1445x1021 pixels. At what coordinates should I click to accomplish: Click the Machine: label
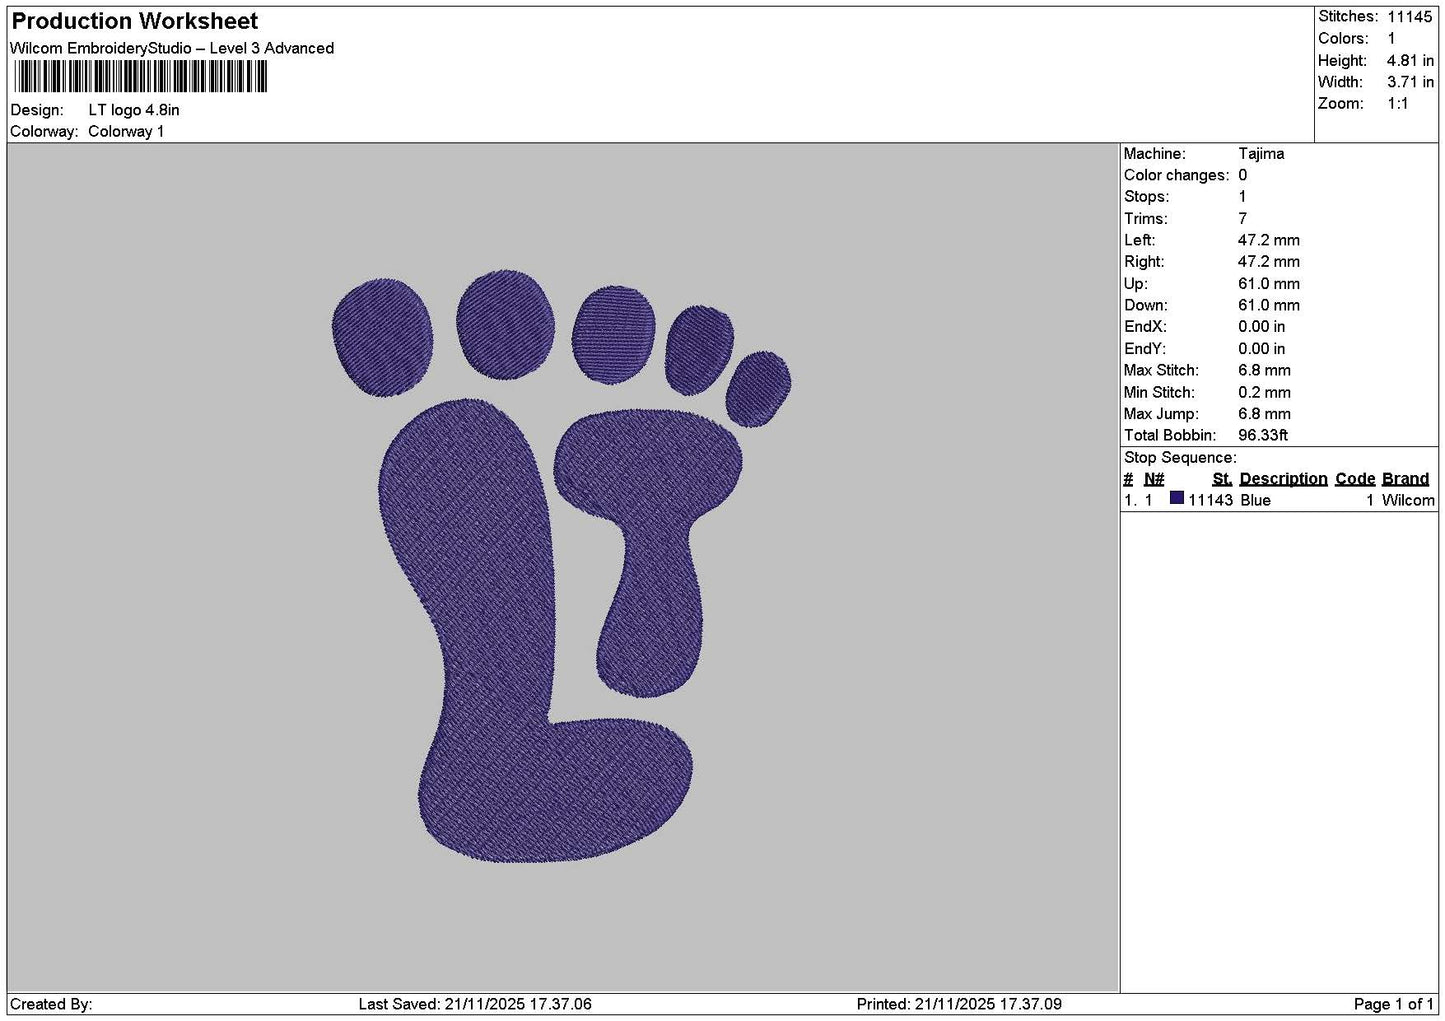1155,153
